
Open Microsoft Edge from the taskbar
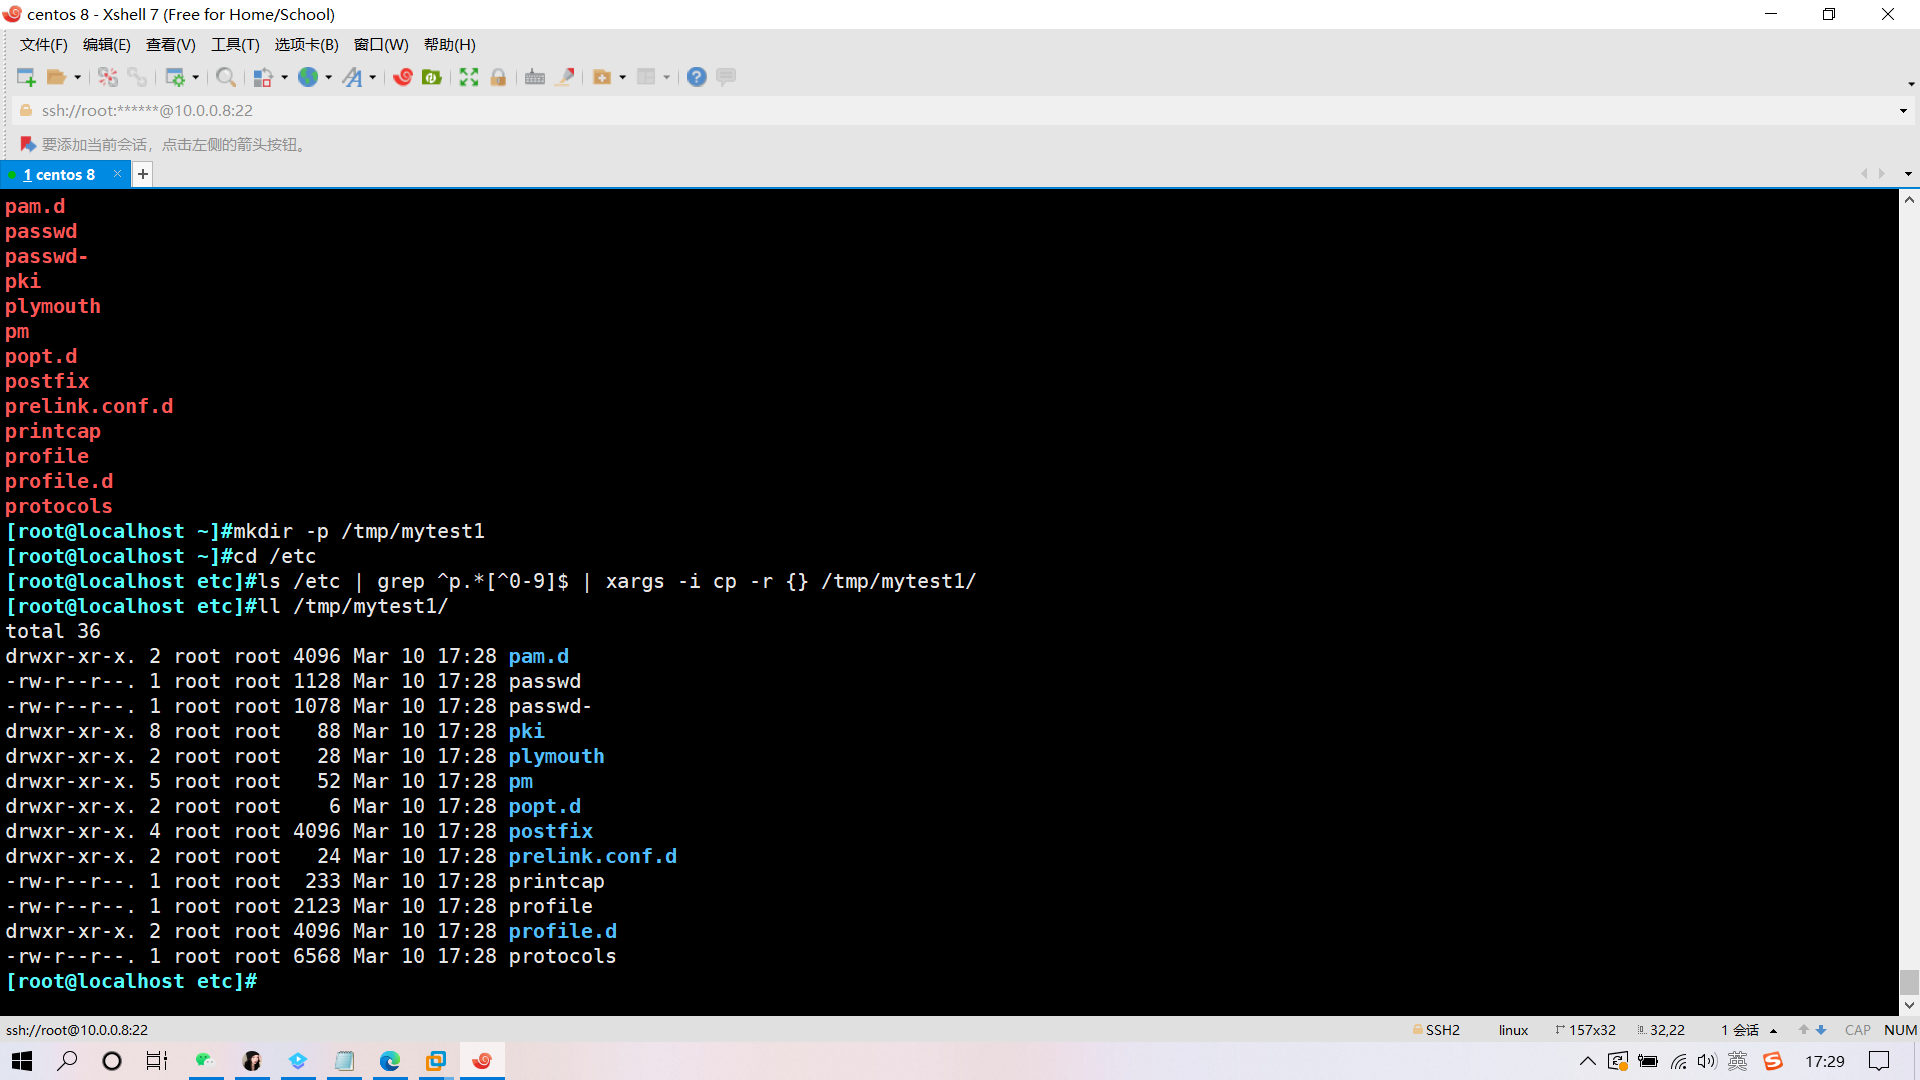(389, 1061)
